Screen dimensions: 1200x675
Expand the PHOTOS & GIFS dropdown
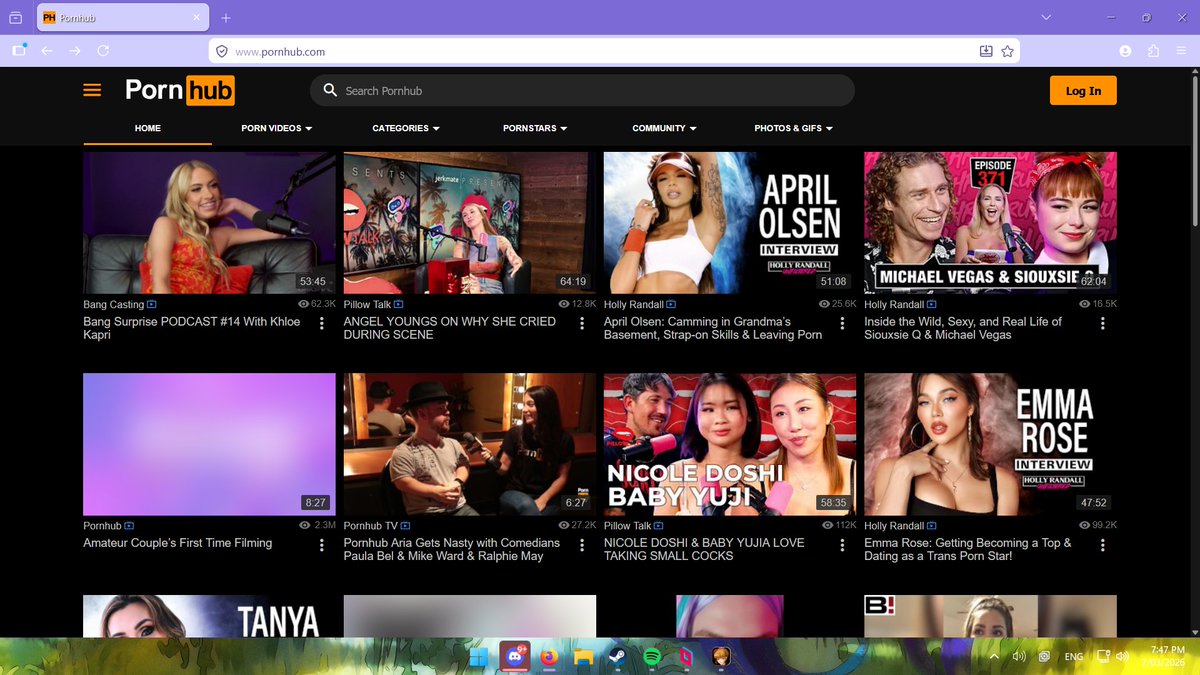coord(794,128)
